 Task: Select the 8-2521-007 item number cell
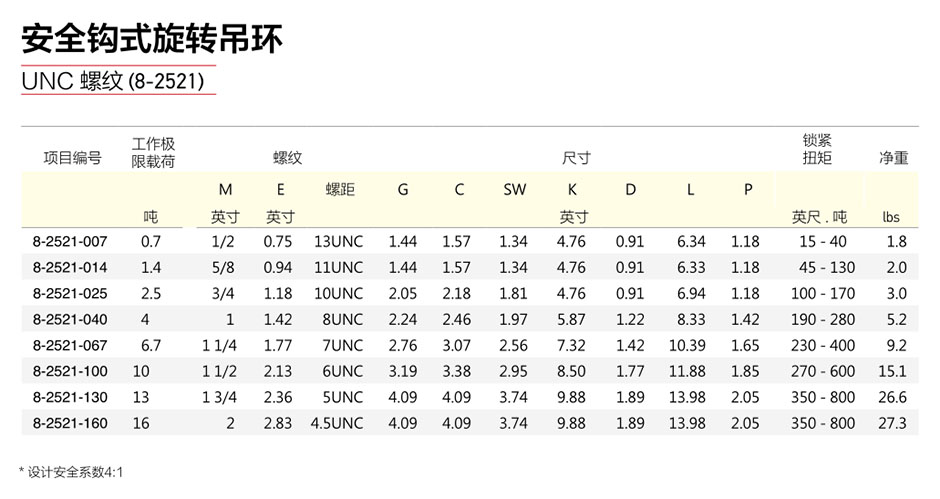tap(70, 242)
